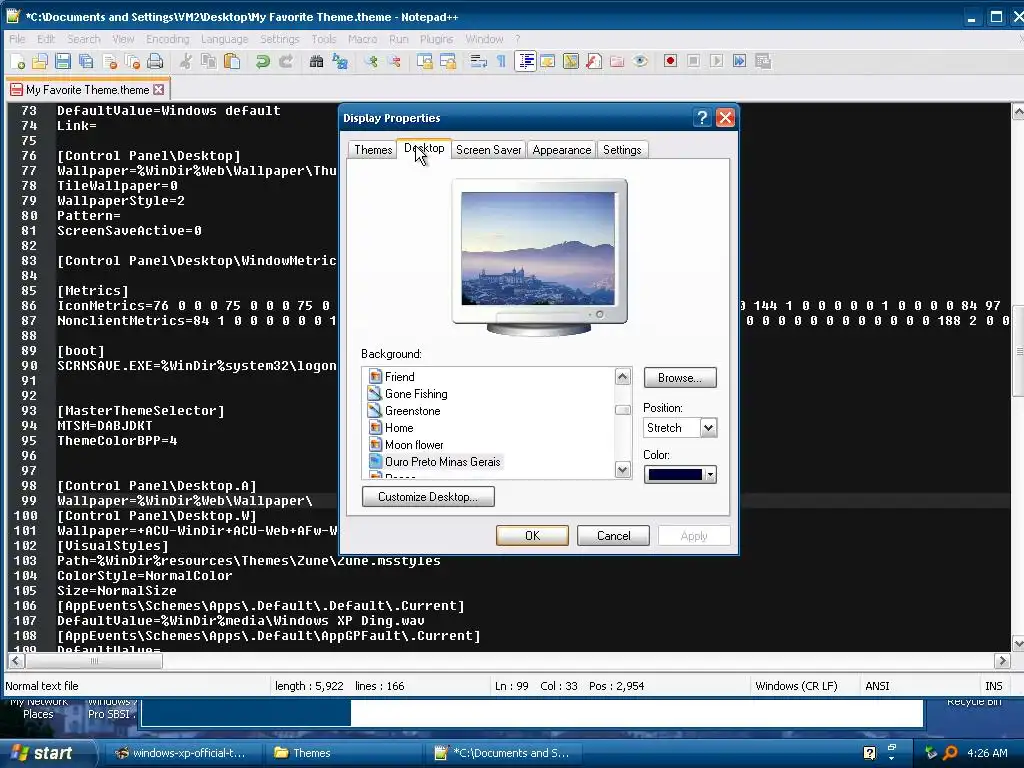Image resolution: width=1024 pixels, height=768 pixels.
Task: Open the Settings tab in Display Properties
Action: click(x=622, y=150)
